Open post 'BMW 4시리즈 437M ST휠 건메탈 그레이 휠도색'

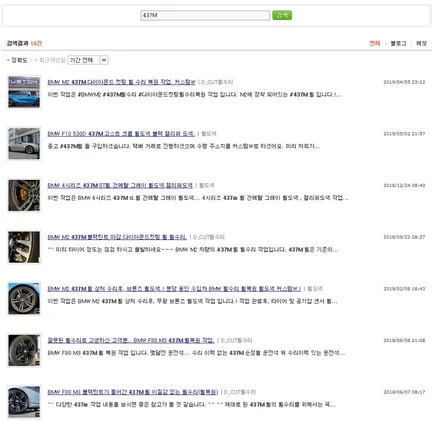point(120,185)
